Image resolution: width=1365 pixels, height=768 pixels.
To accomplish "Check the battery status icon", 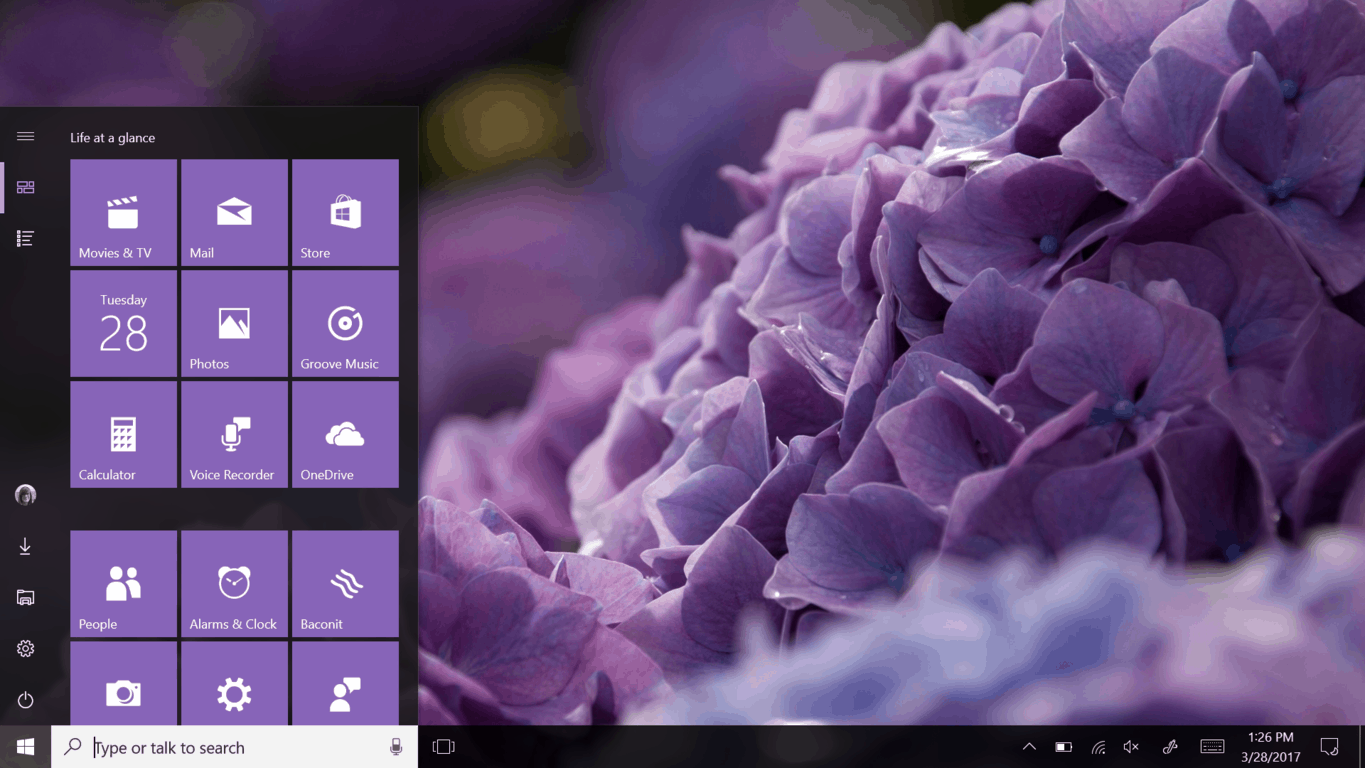I will 1064,747.
